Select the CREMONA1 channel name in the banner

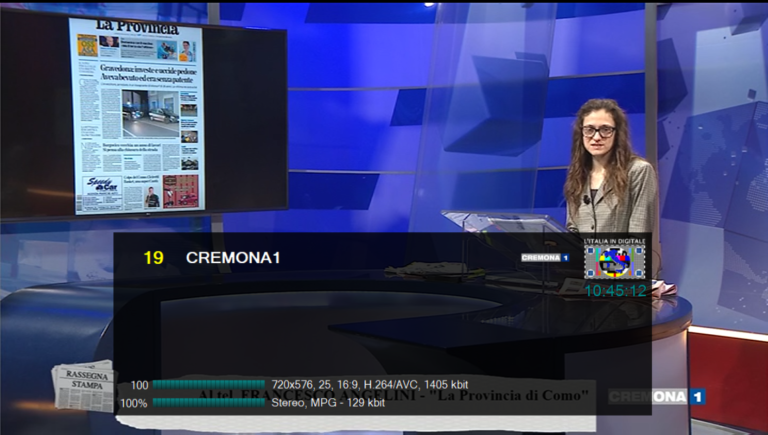(x=233, y=258)
